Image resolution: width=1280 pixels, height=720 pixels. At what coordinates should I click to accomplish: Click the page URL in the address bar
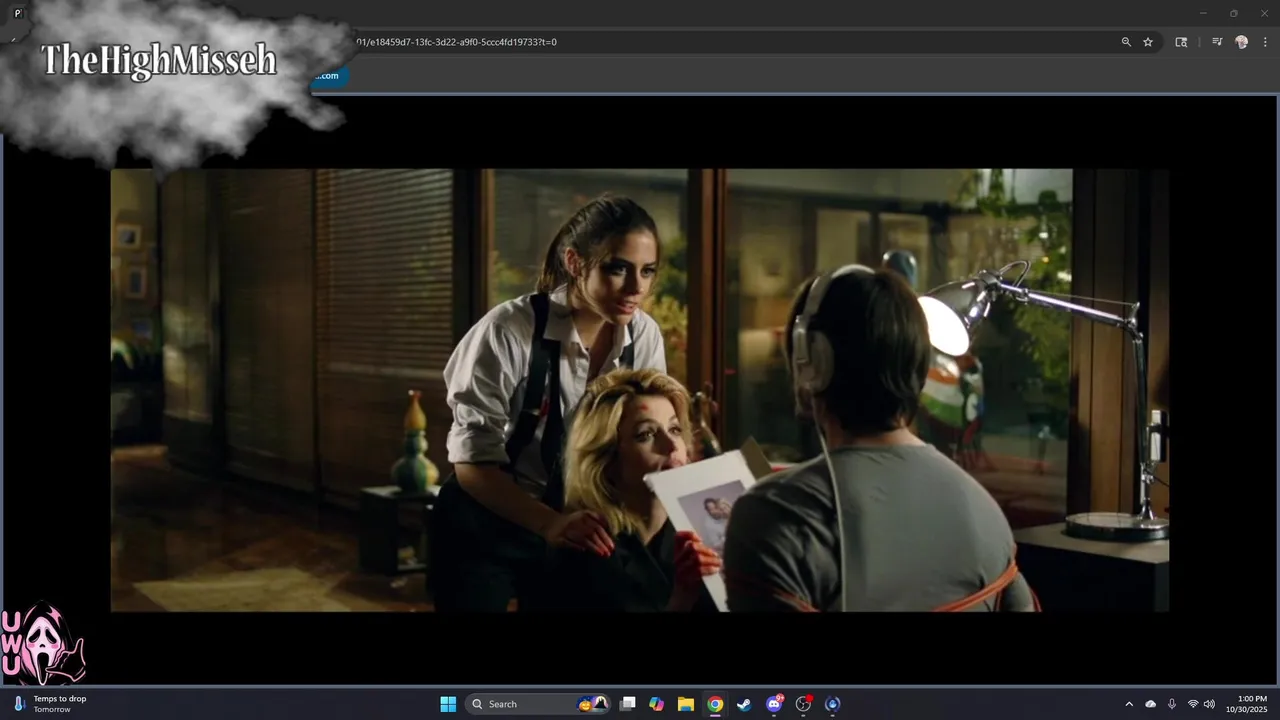pos(456,42)
